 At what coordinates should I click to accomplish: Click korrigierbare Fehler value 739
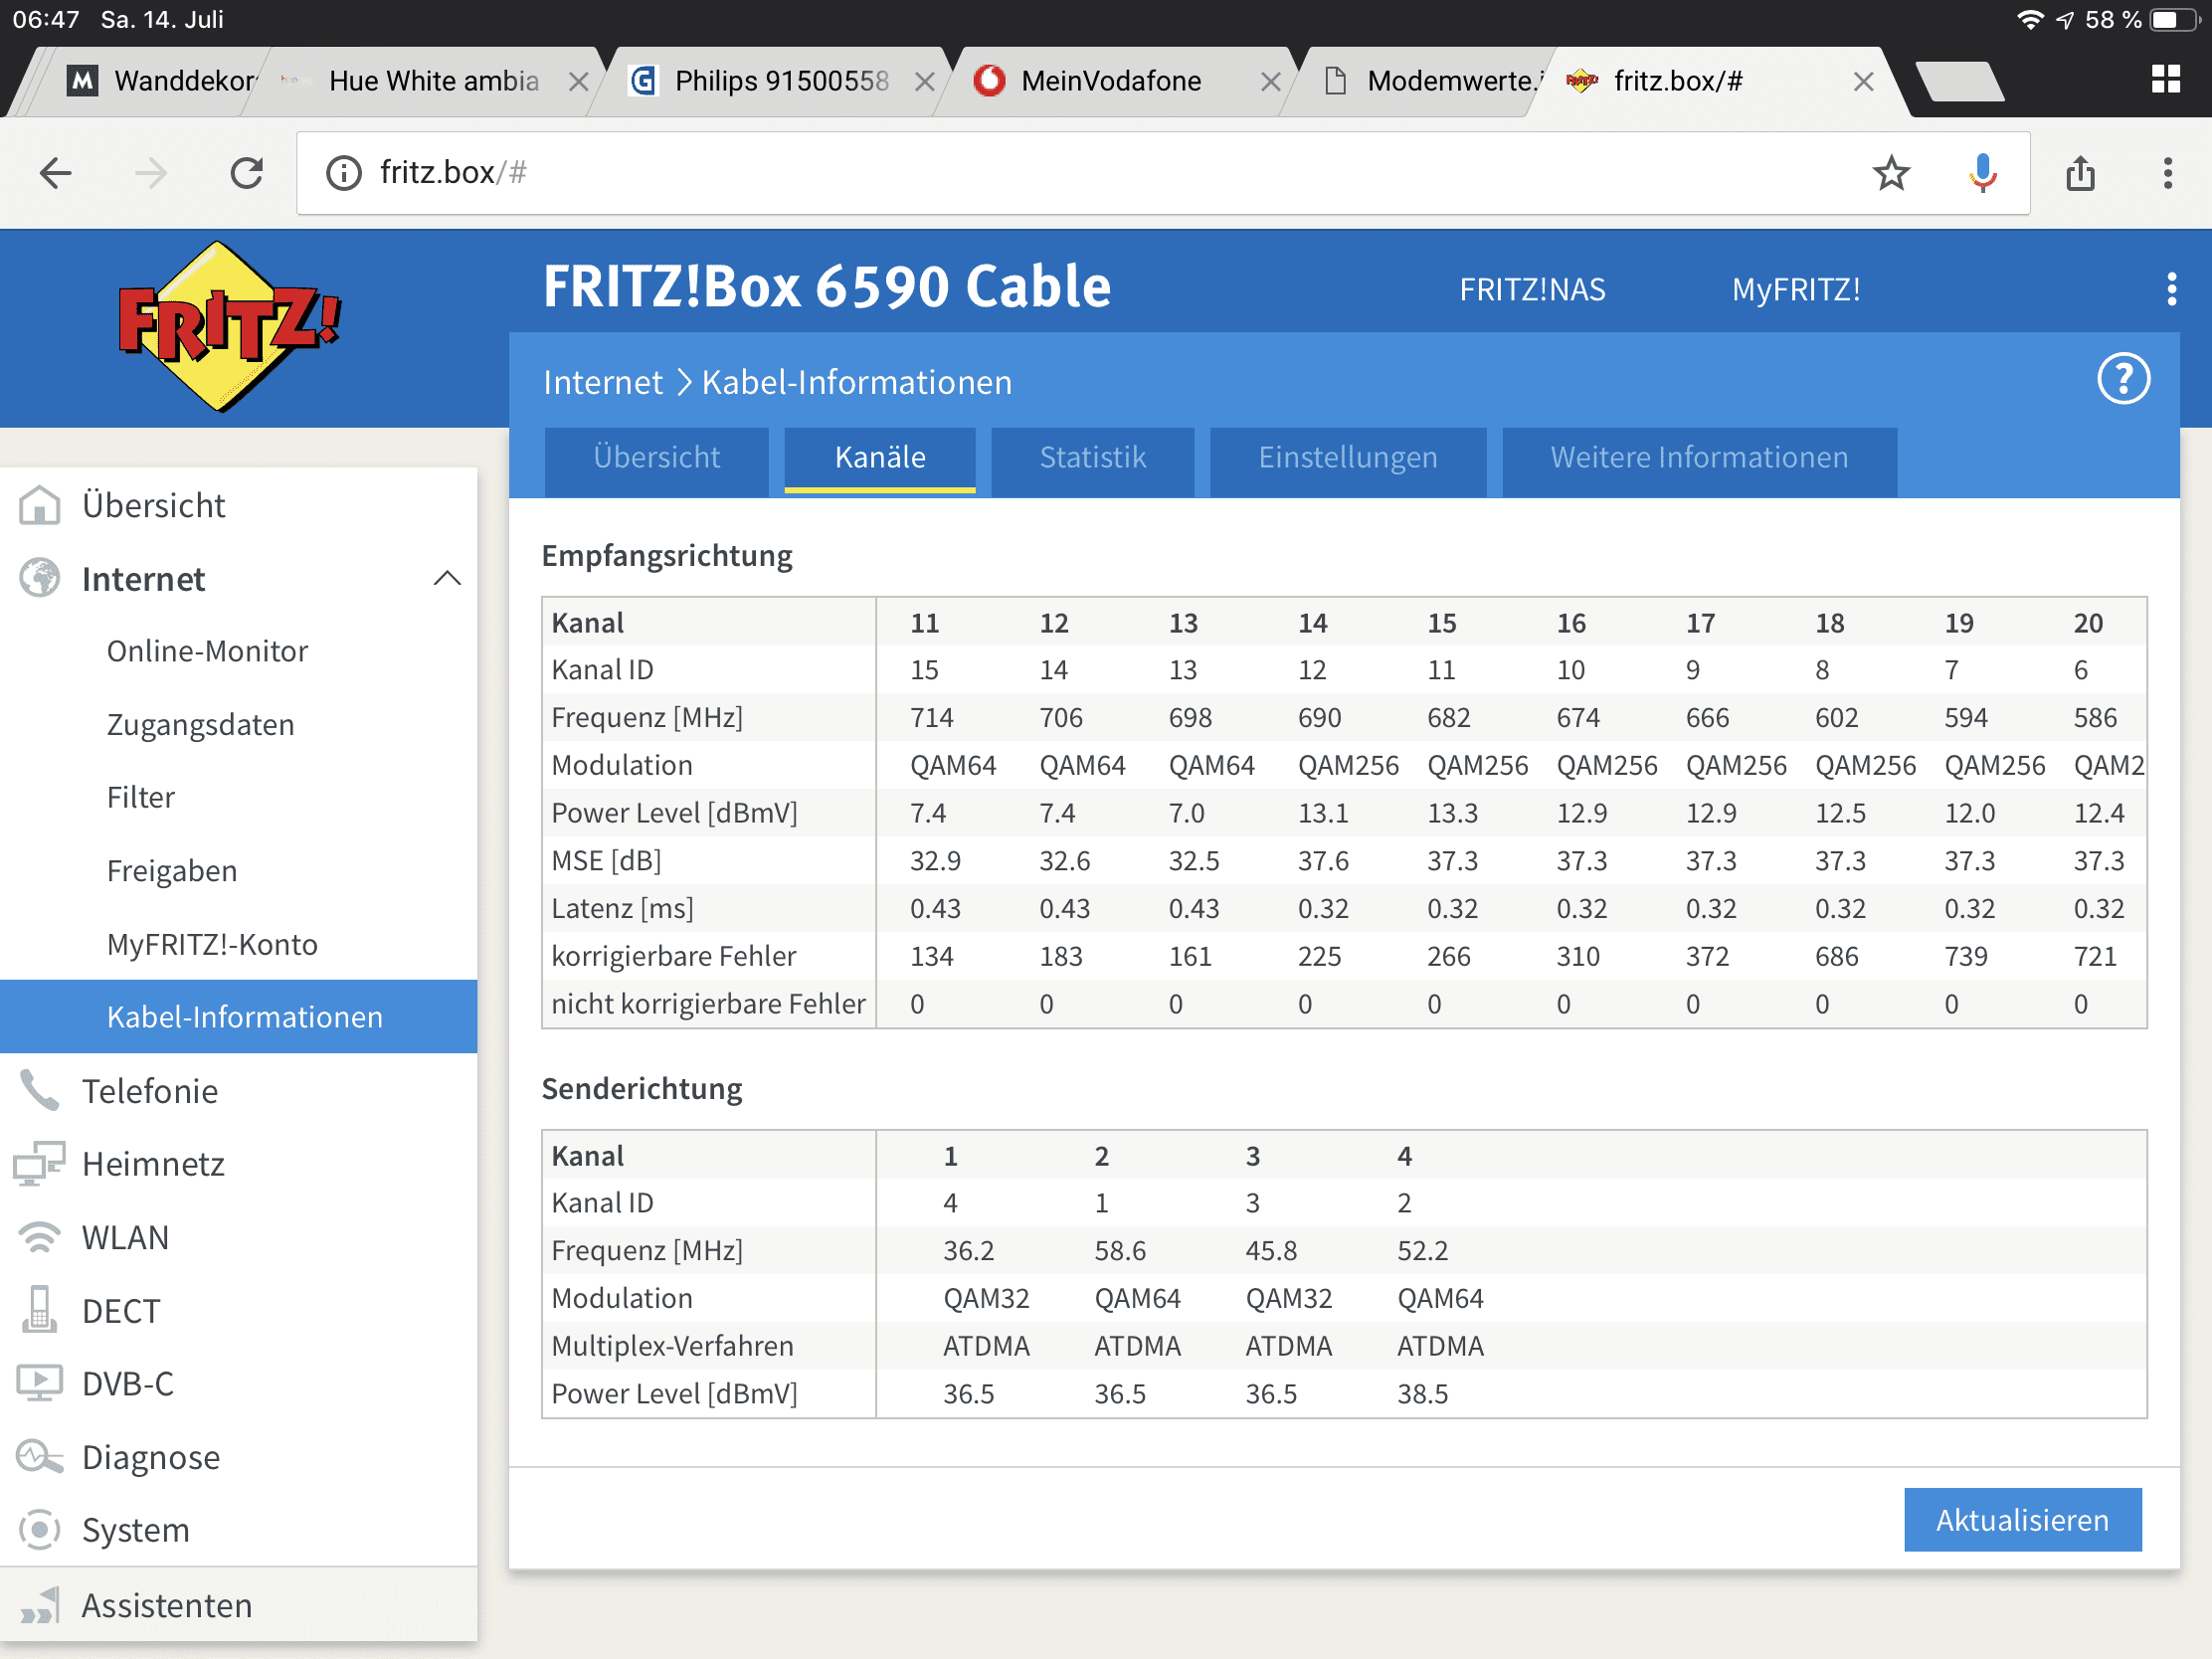(x=1966, y=956)
